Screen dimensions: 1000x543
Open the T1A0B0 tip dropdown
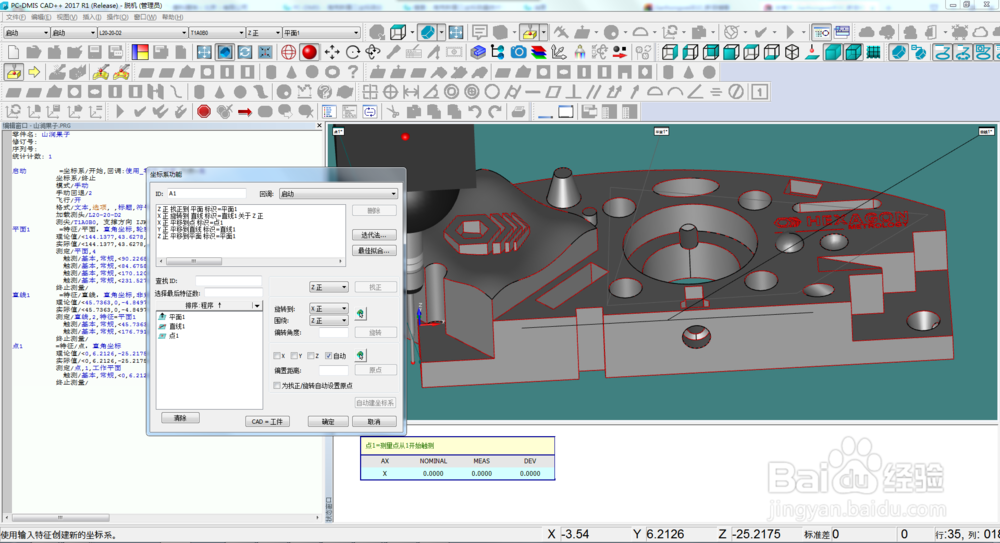click(217, 33)
